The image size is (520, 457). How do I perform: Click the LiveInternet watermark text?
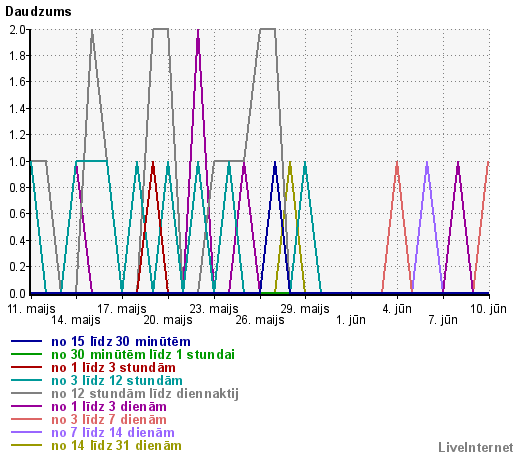coord(476,447)
